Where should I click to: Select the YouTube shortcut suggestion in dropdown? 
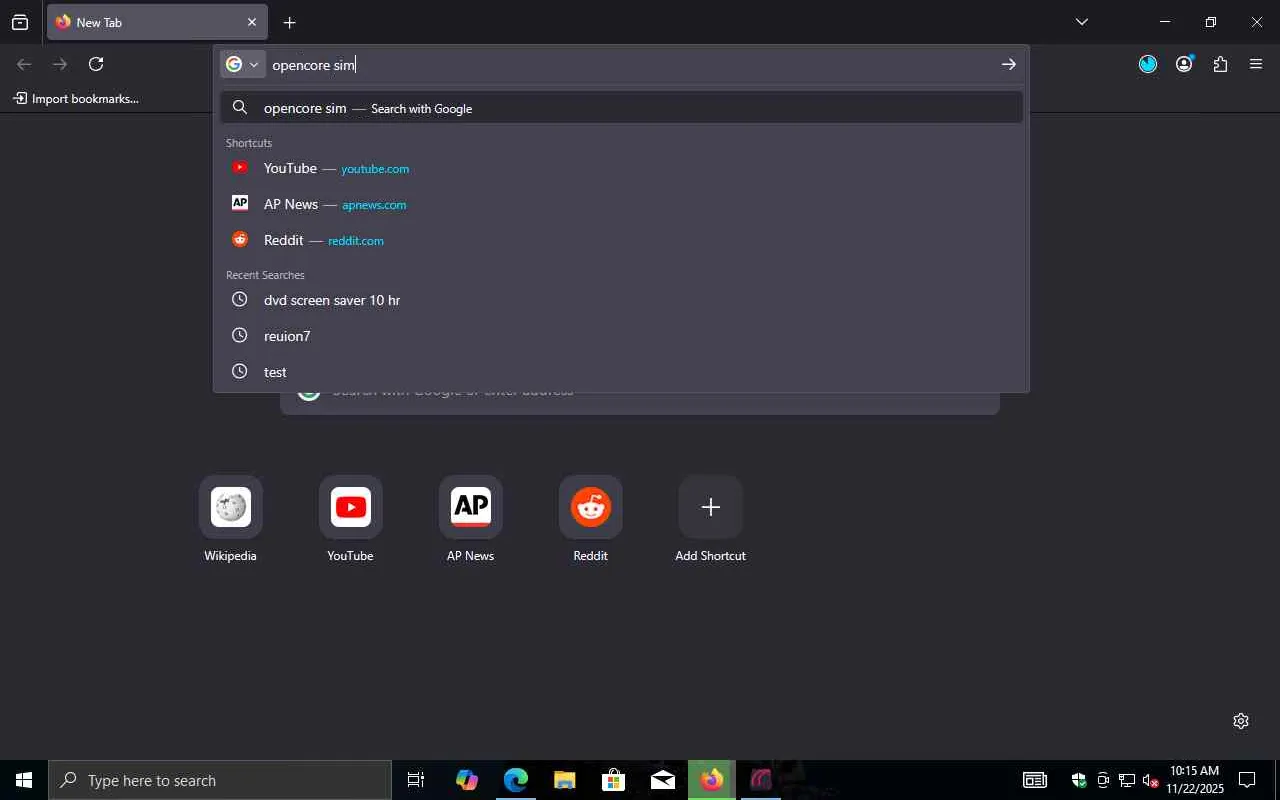coord(621,168)
